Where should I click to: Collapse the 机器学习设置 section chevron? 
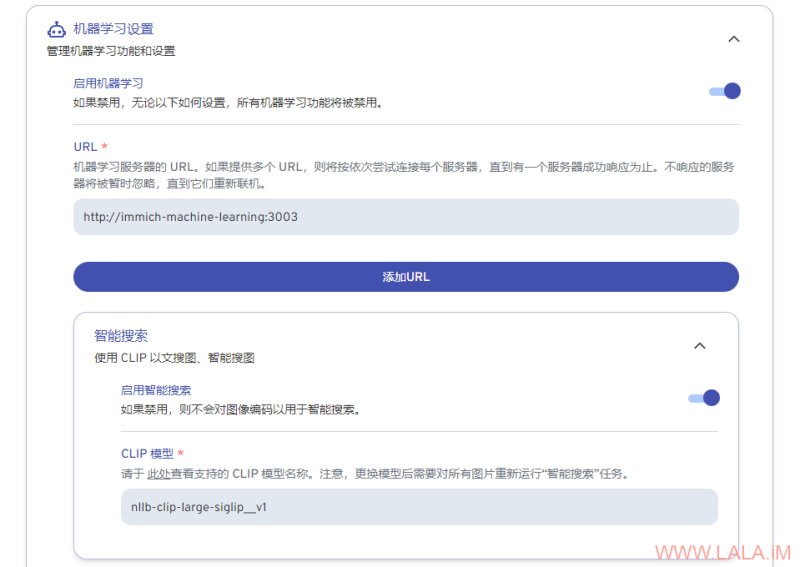coord(734,39)
